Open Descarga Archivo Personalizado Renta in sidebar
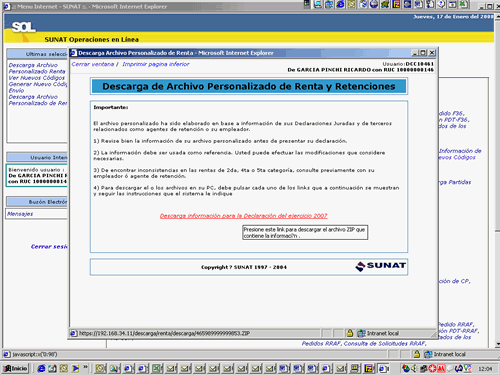Image resolution: width=500 pixels, height=375 pixels. coord(37,68)
